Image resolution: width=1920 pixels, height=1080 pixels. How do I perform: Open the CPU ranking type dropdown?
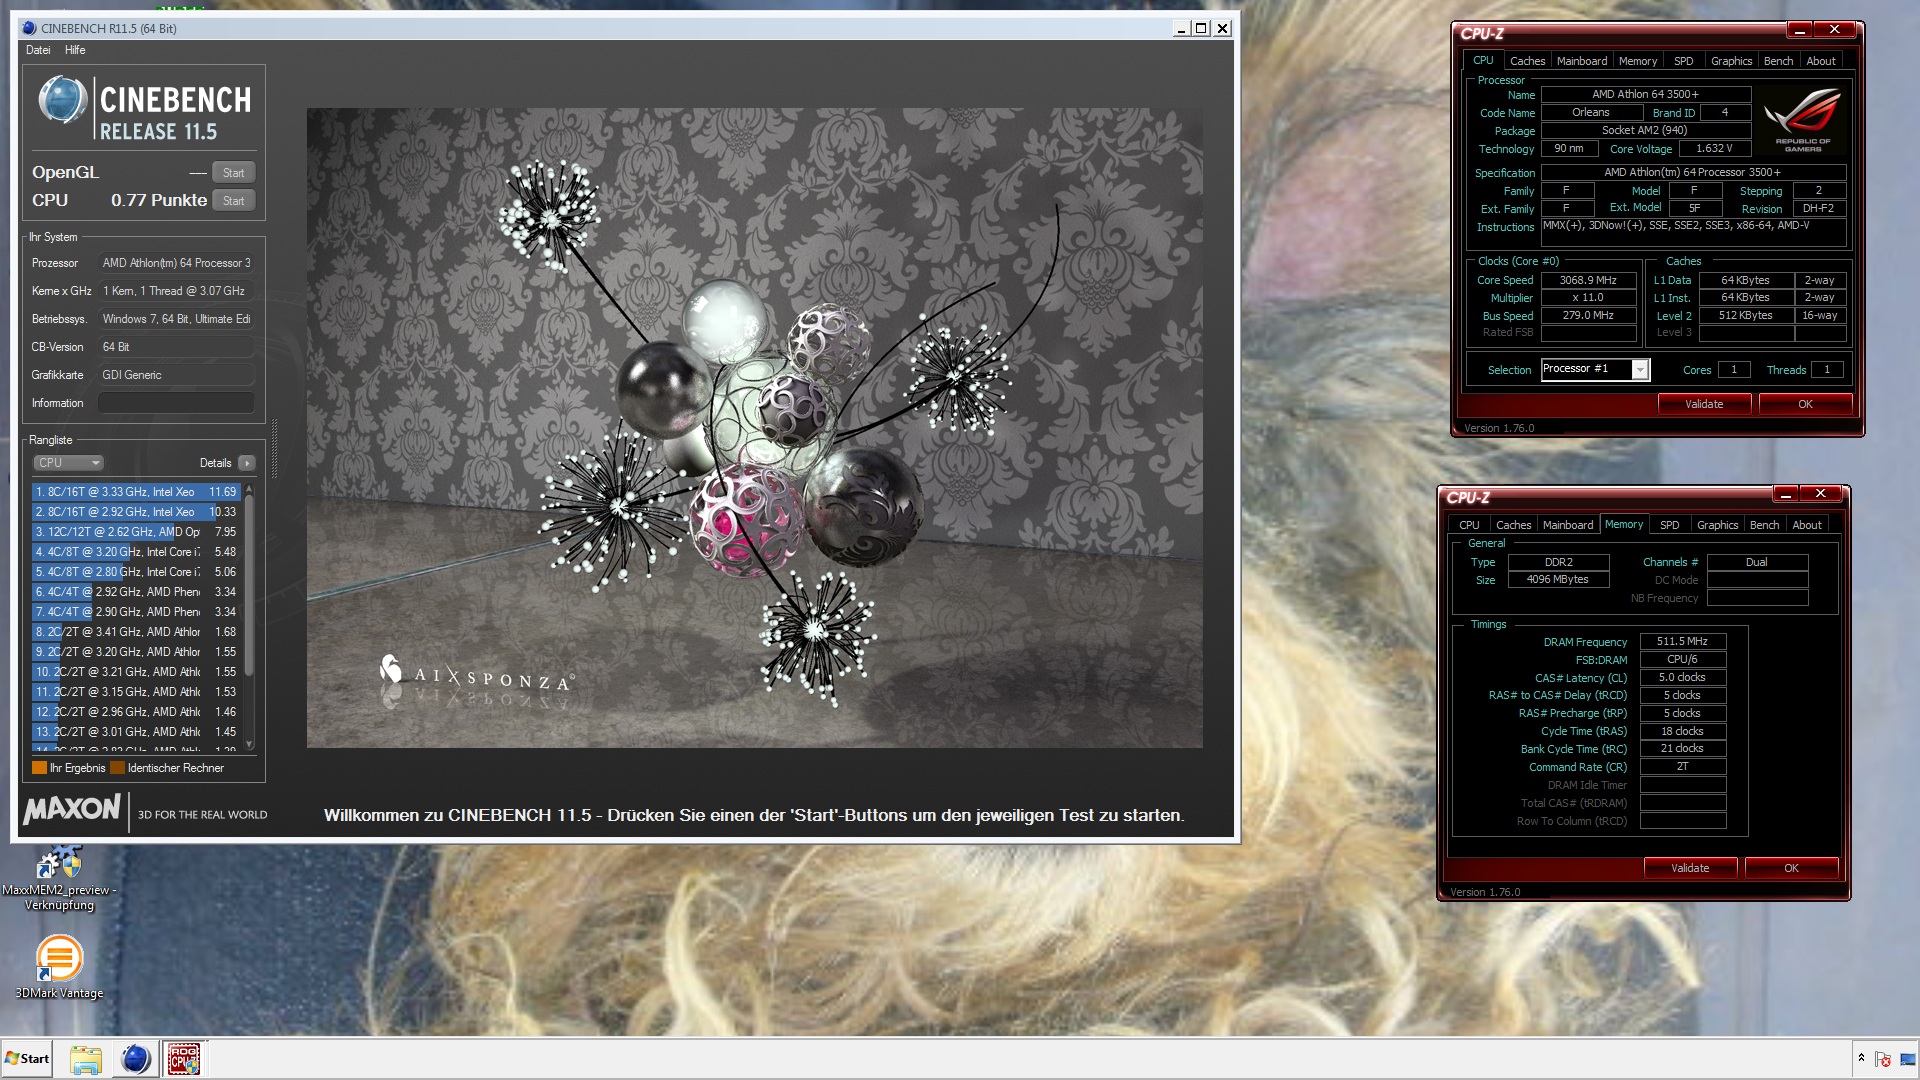click(68, 463)
